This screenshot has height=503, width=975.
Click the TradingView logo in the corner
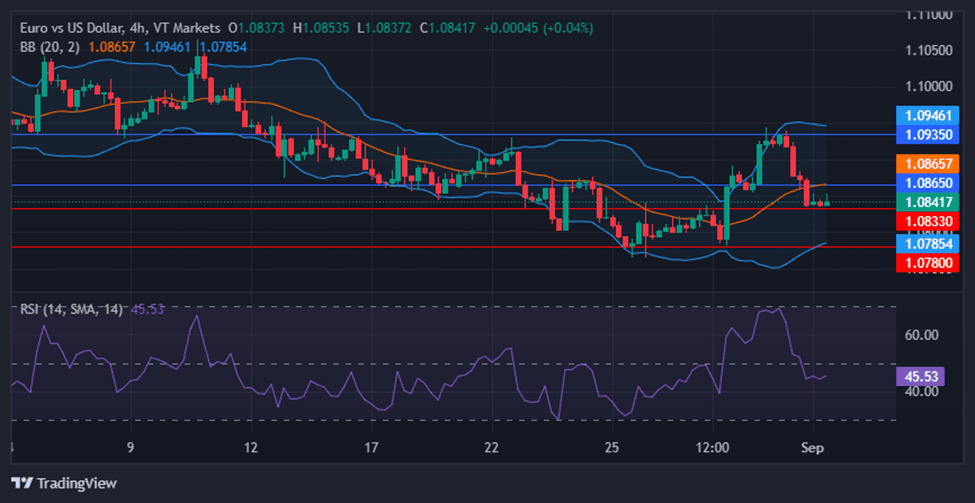point(64,483)
